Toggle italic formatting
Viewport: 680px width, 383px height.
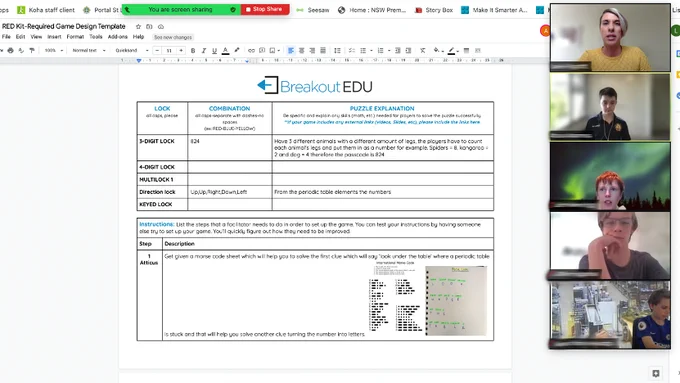pyautogui.click(x=203, y=51)
